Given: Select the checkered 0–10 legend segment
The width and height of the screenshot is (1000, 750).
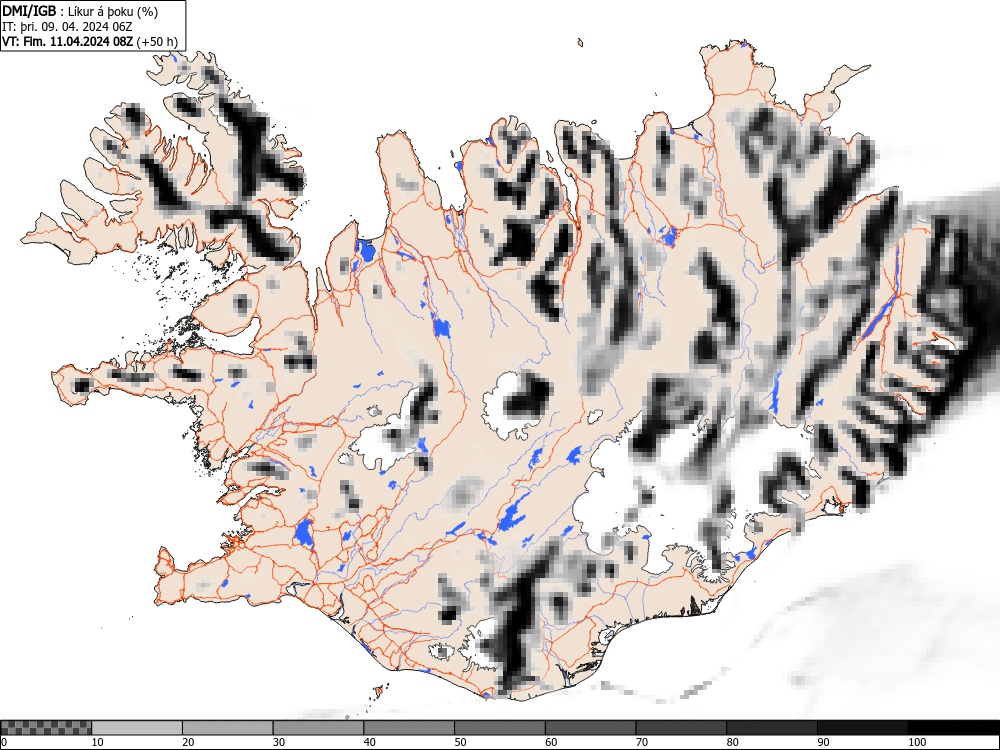Looking at the screenshot, I should (46, 728).
